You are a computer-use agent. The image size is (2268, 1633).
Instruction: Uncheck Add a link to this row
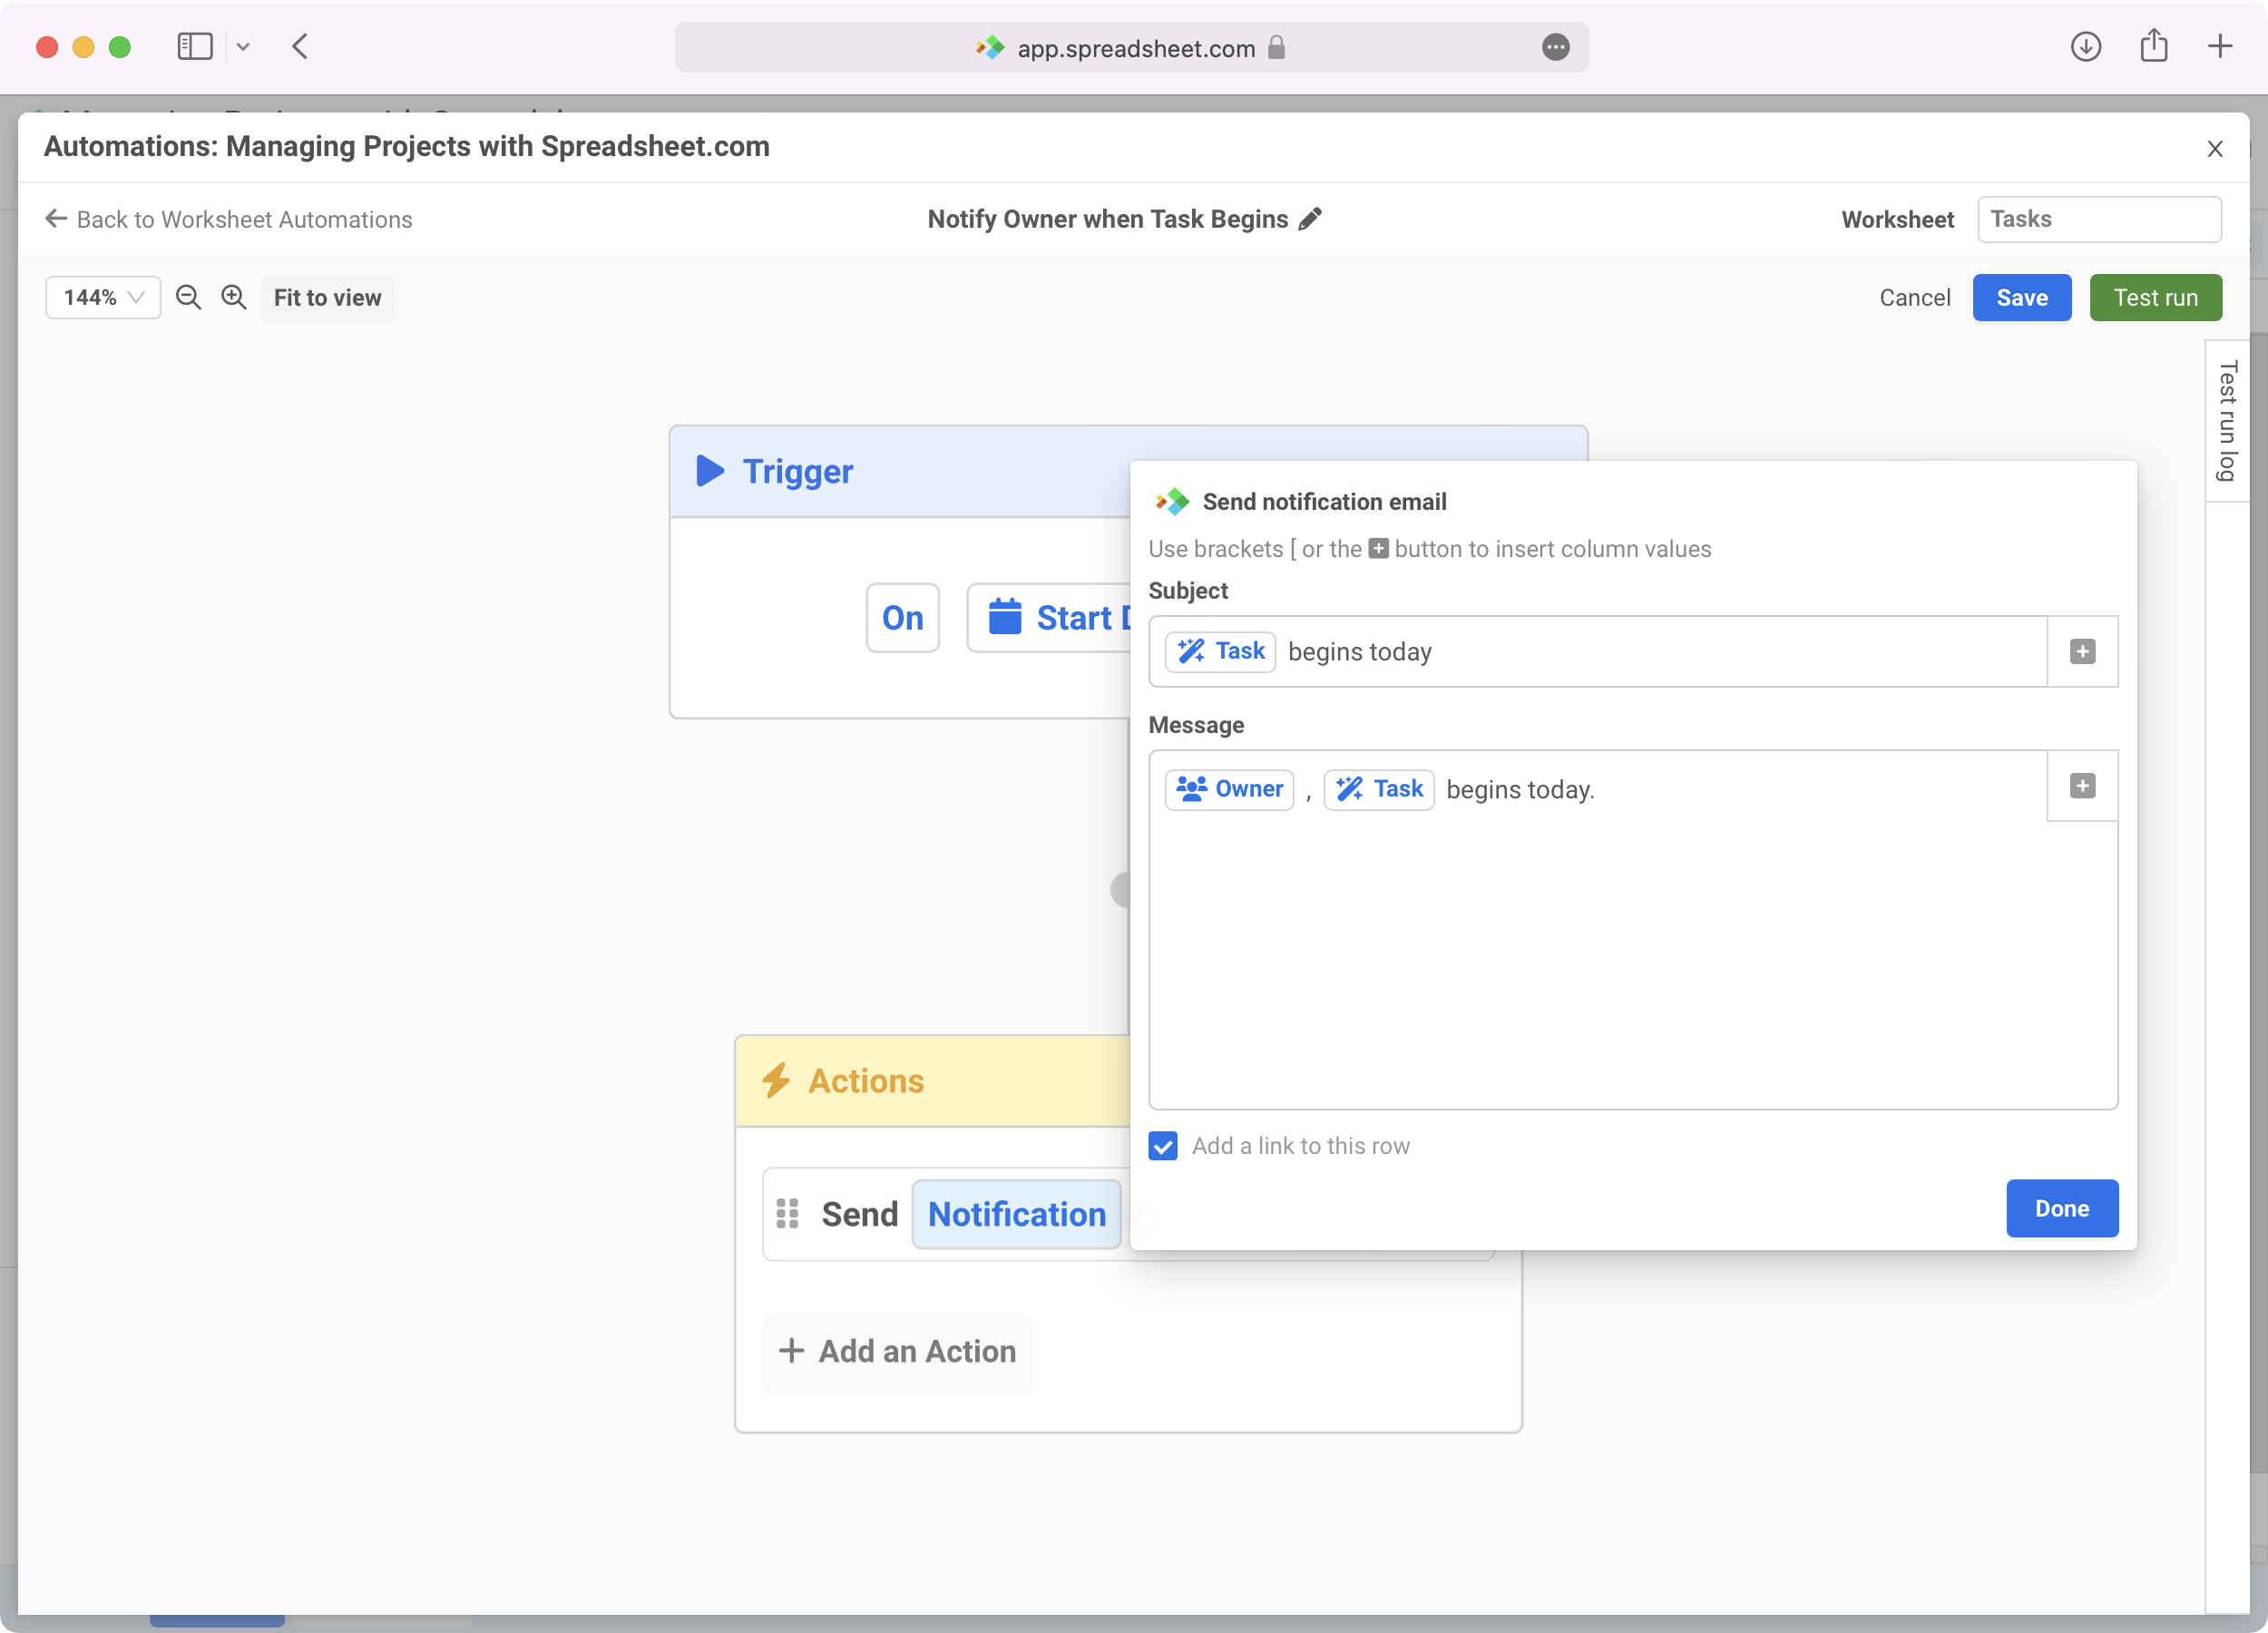pos(1163,1146)
